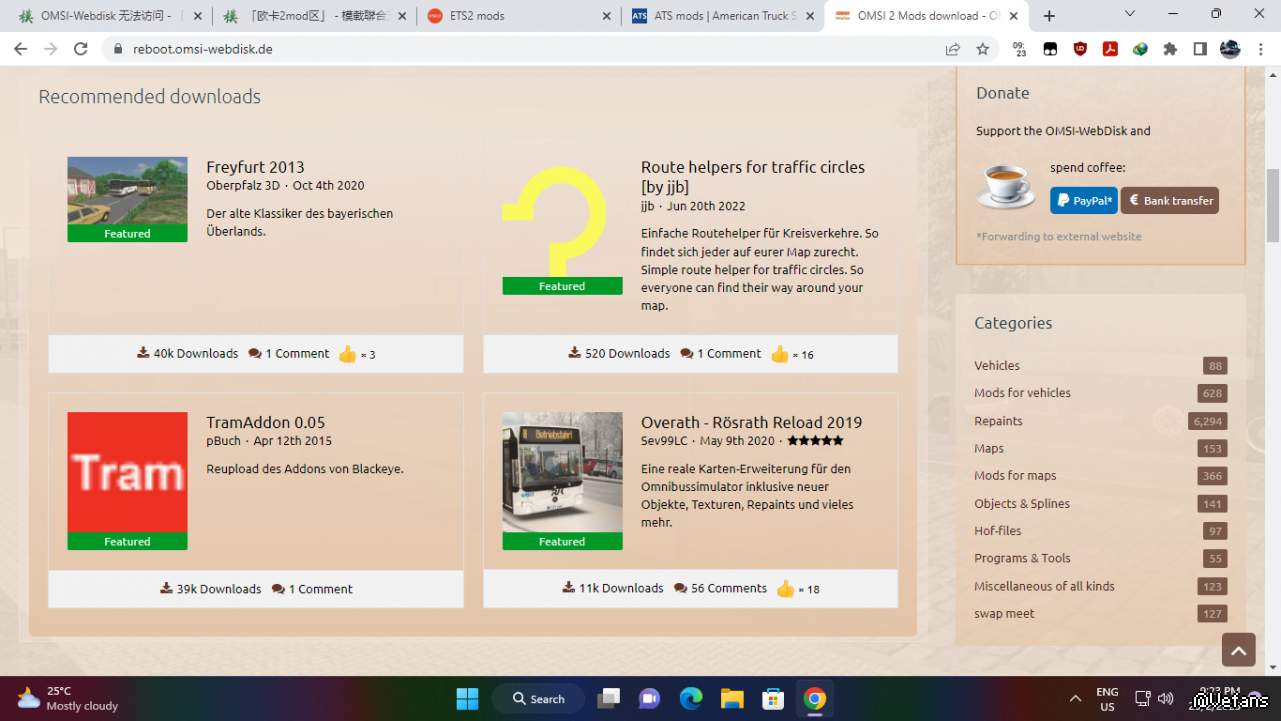The height and width of the screenshot is (721, 1281).
Task: Click the browser back arrow
Action: (21, 49)
